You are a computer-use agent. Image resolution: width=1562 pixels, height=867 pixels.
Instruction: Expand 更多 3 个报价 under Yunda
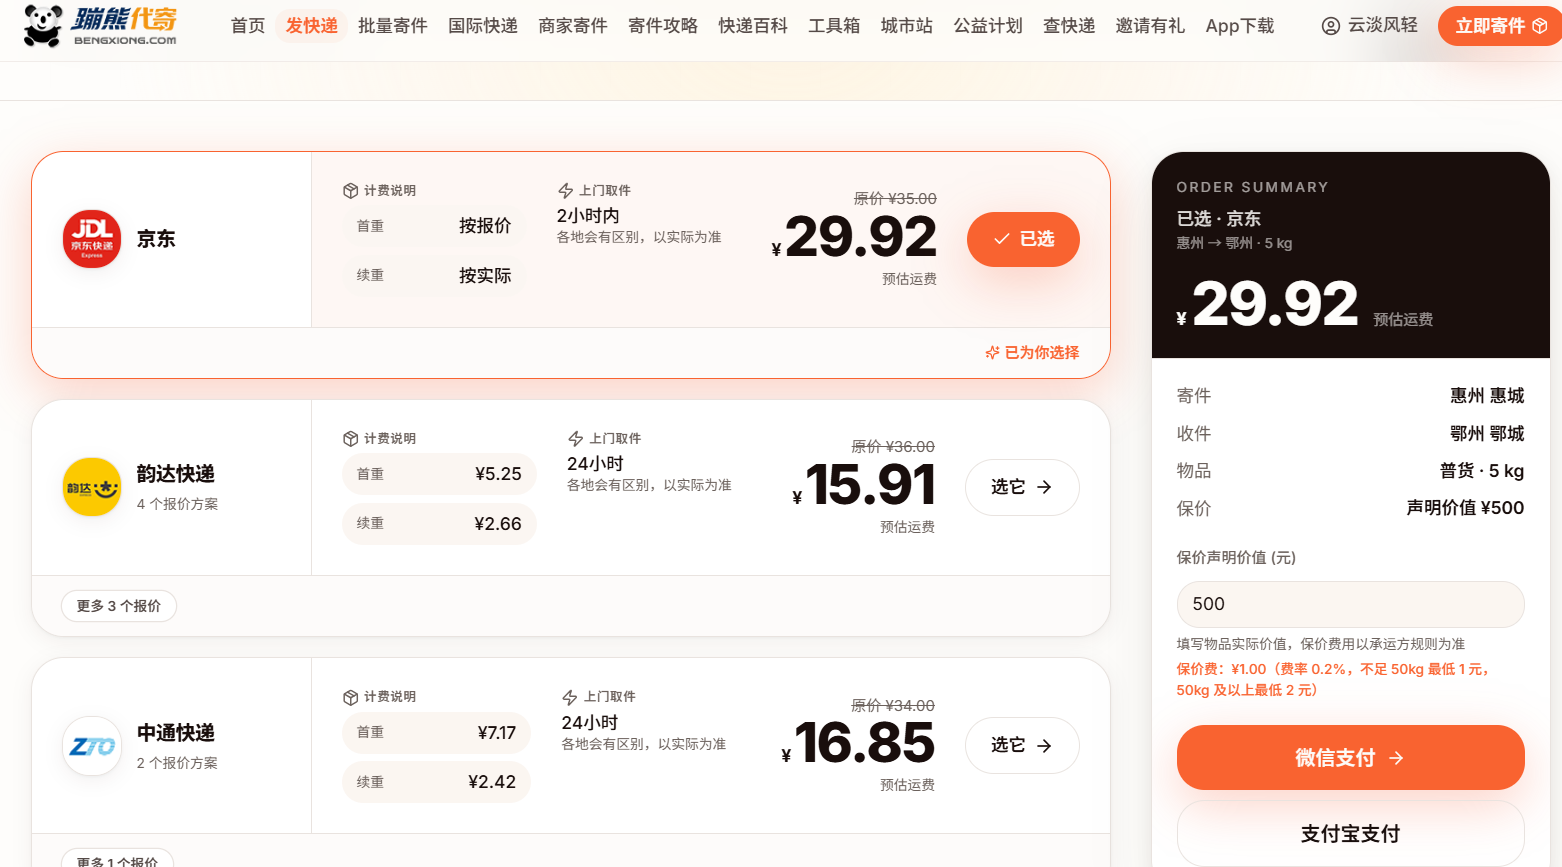(119, 606)
